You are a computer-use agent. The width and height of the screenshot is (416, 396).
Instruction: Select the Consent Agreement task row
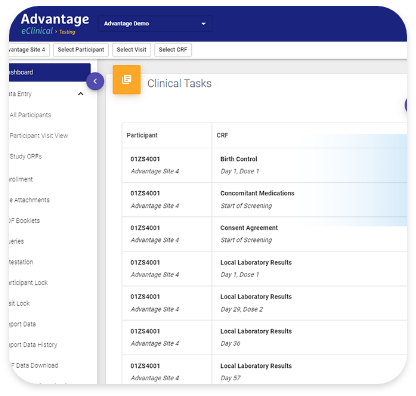264,234
